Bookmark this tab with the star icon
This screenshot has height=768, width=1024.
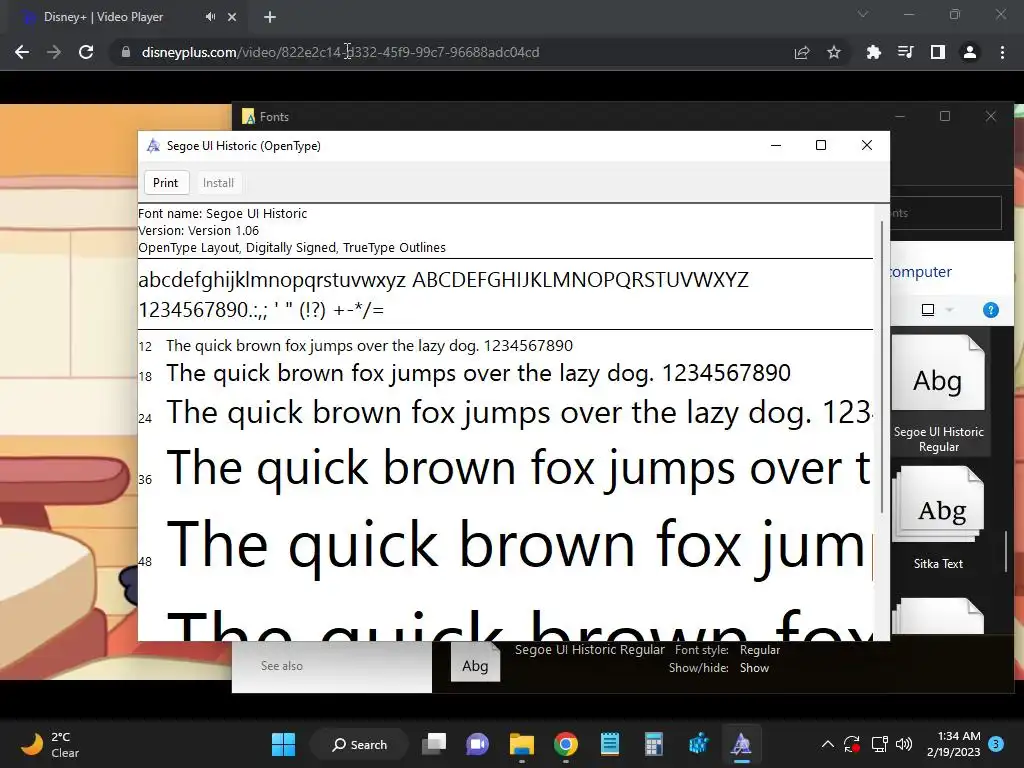tap(834, 52)
